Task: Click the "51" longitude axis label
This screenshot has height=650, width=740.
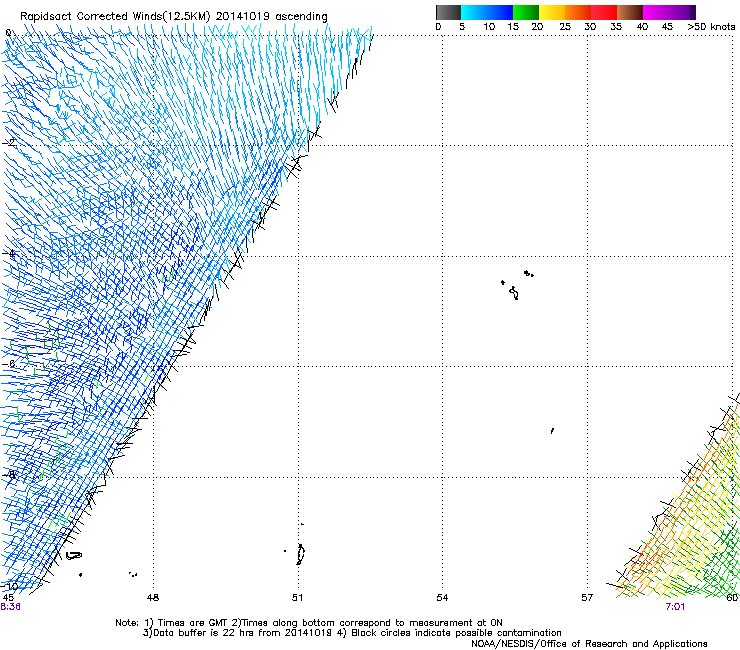Action: (297, 598)
